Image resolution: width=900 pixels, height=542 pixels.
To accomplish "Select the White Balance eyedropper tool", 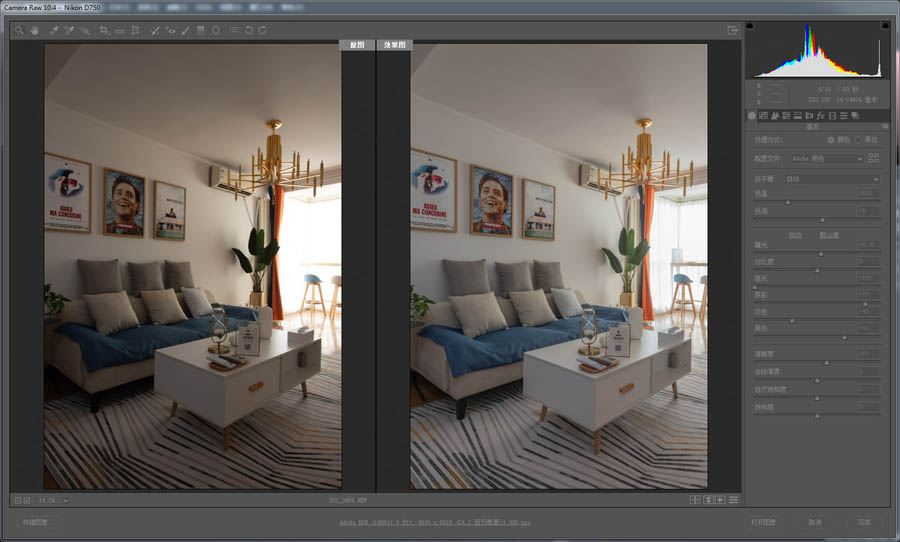I will (54, 30).
